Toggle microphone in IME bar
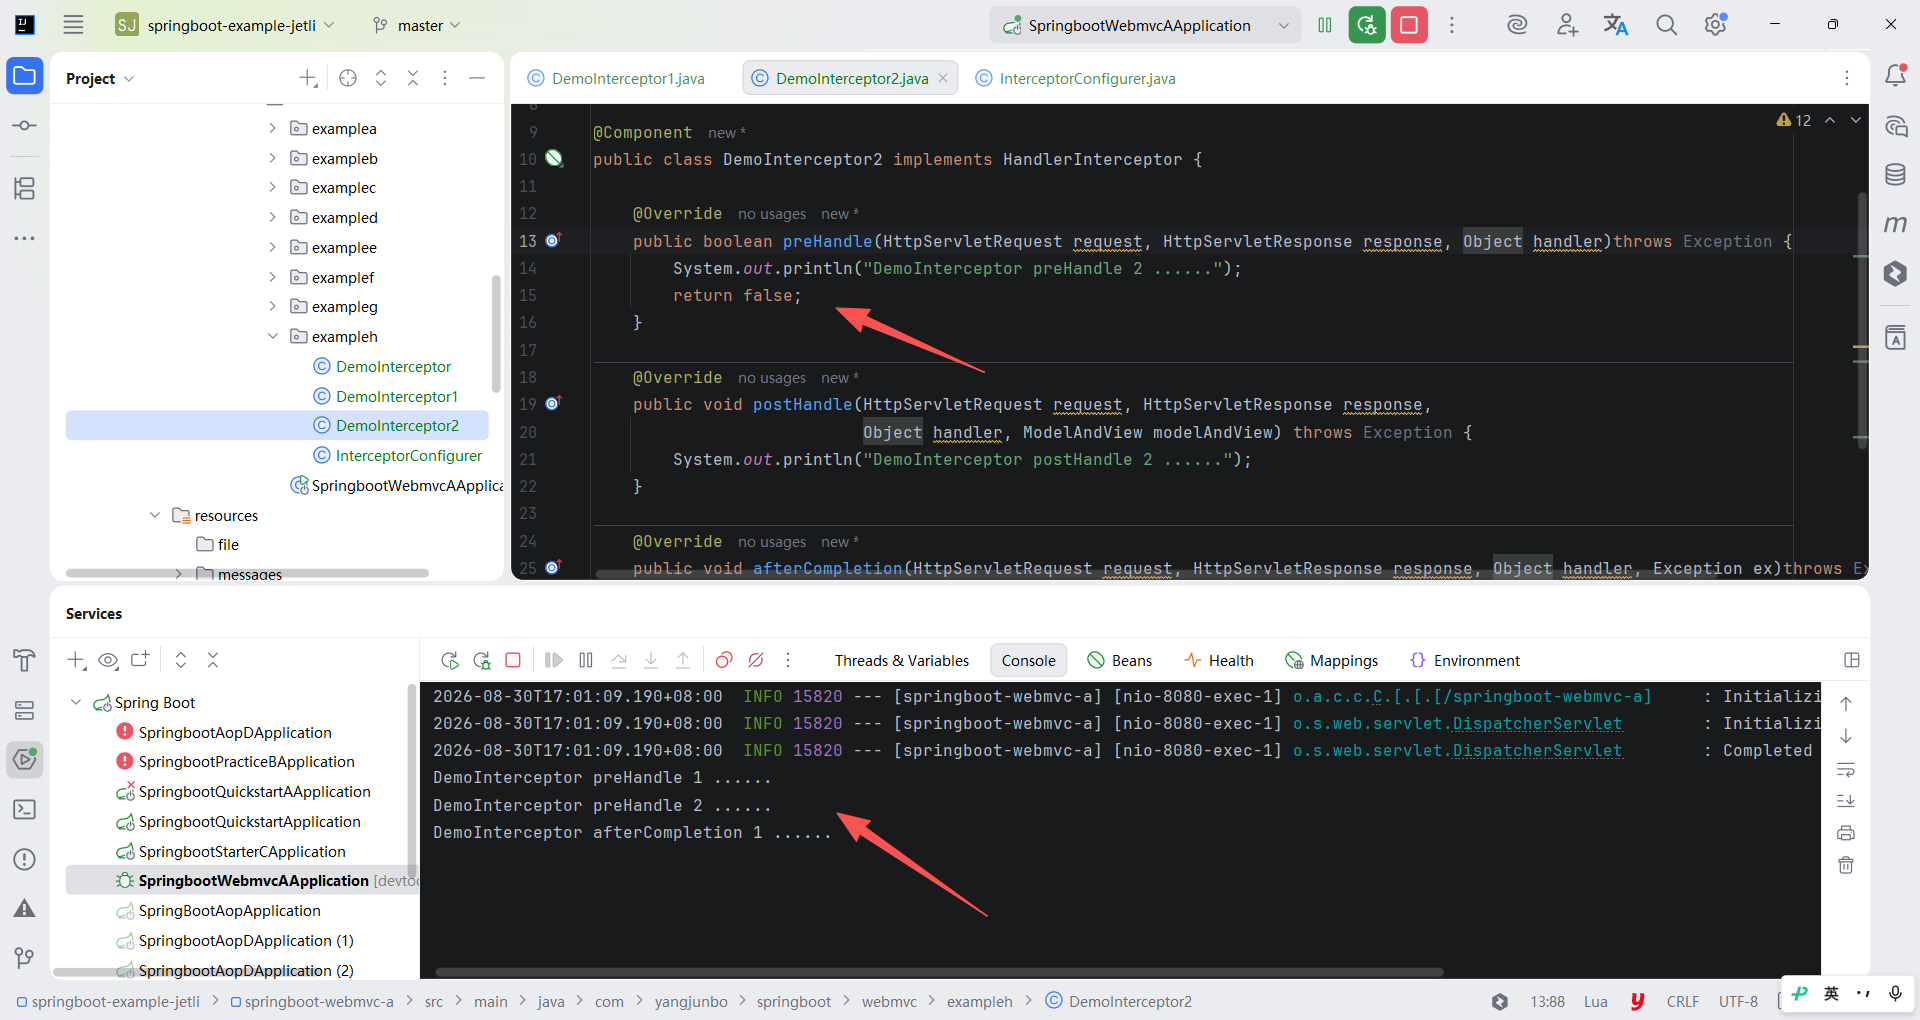 [1895, 993]
